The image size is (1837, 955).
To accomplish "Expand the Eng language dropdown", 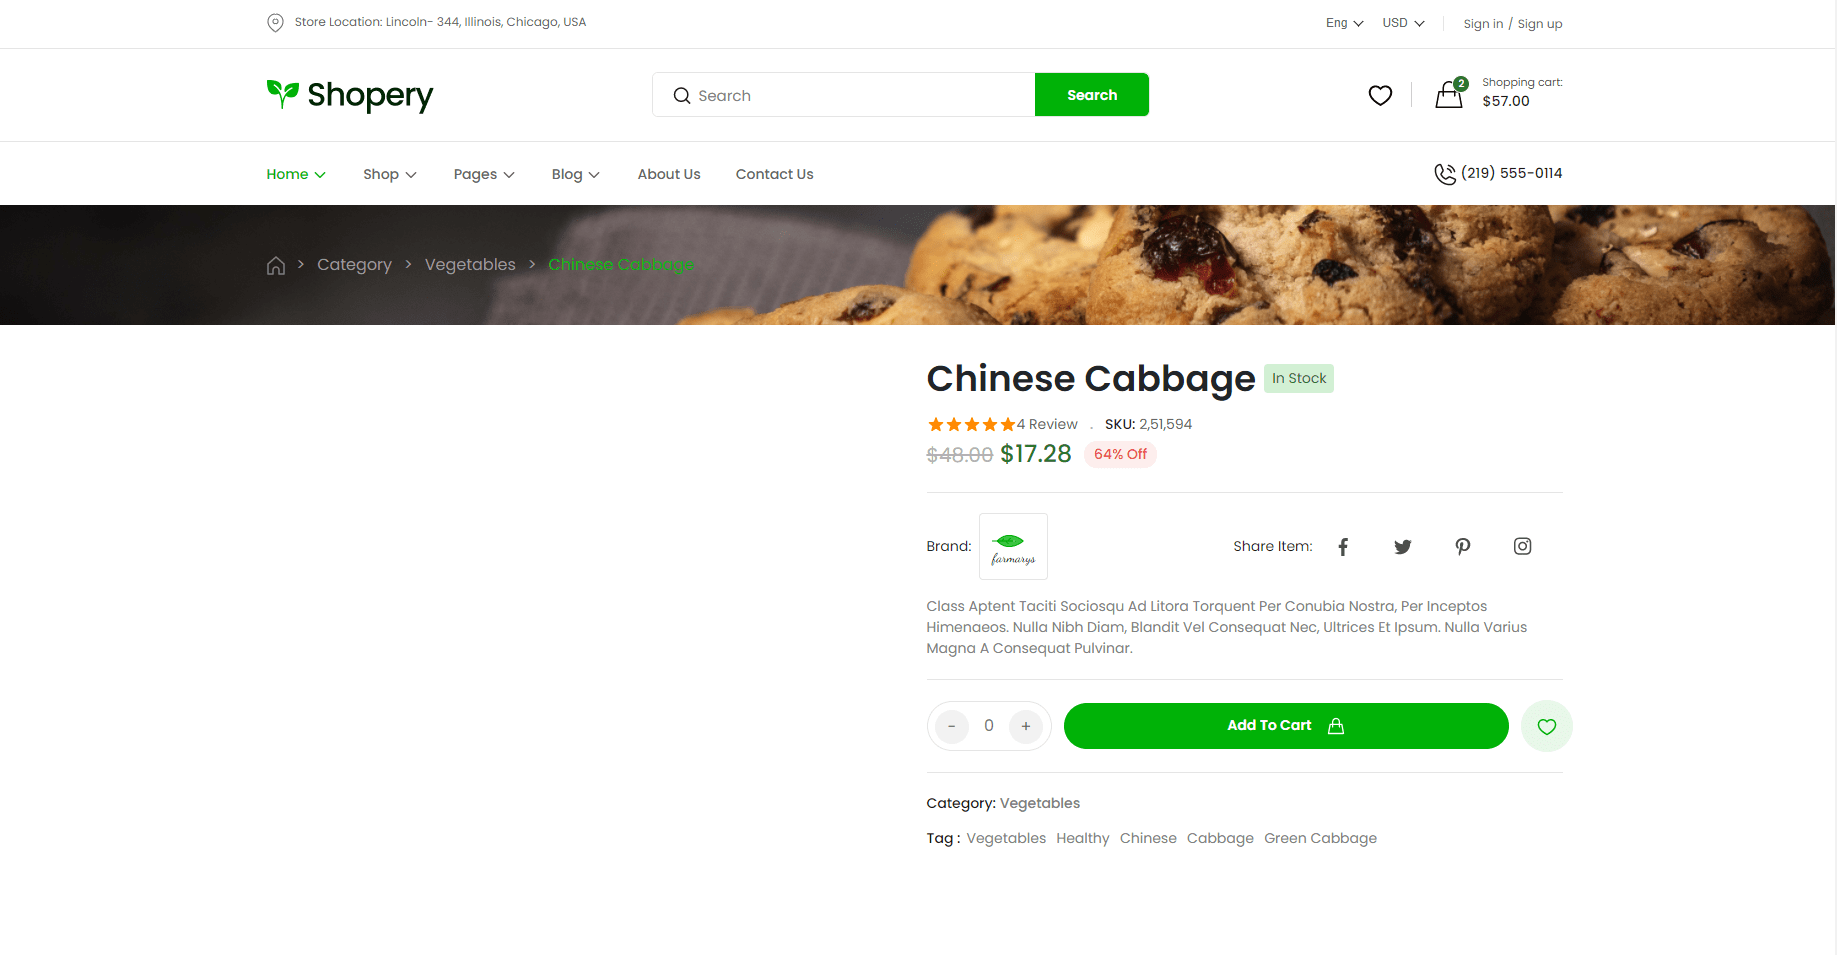I will tap(1344, 23).
